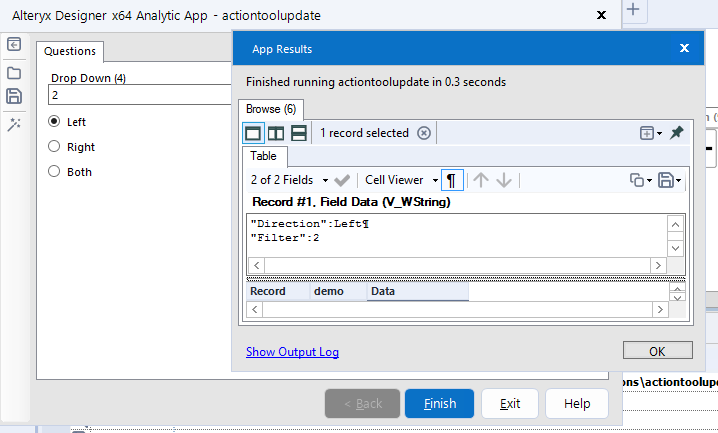Switch to the Browse (6) tab

click(x=270, y=109)
